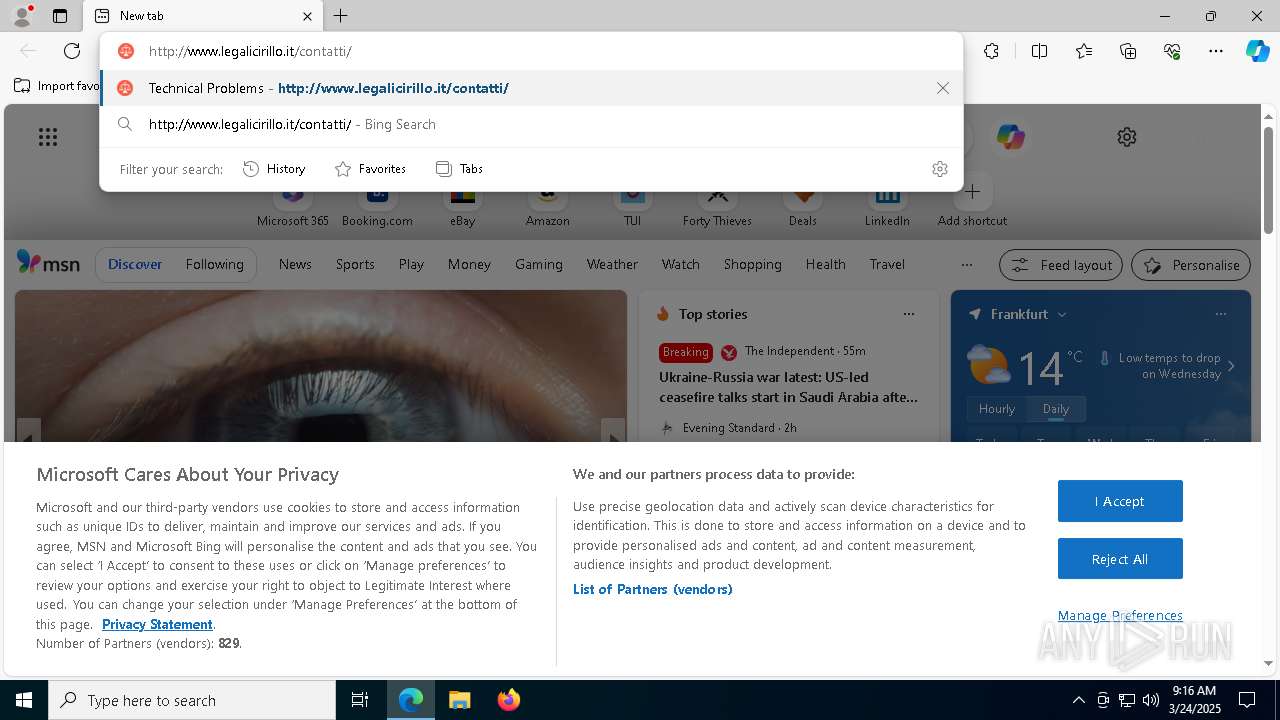The height and width of the screenshot is (720, 1280).
Task: Switch to the Following tab
Action: tap(214, 264)
